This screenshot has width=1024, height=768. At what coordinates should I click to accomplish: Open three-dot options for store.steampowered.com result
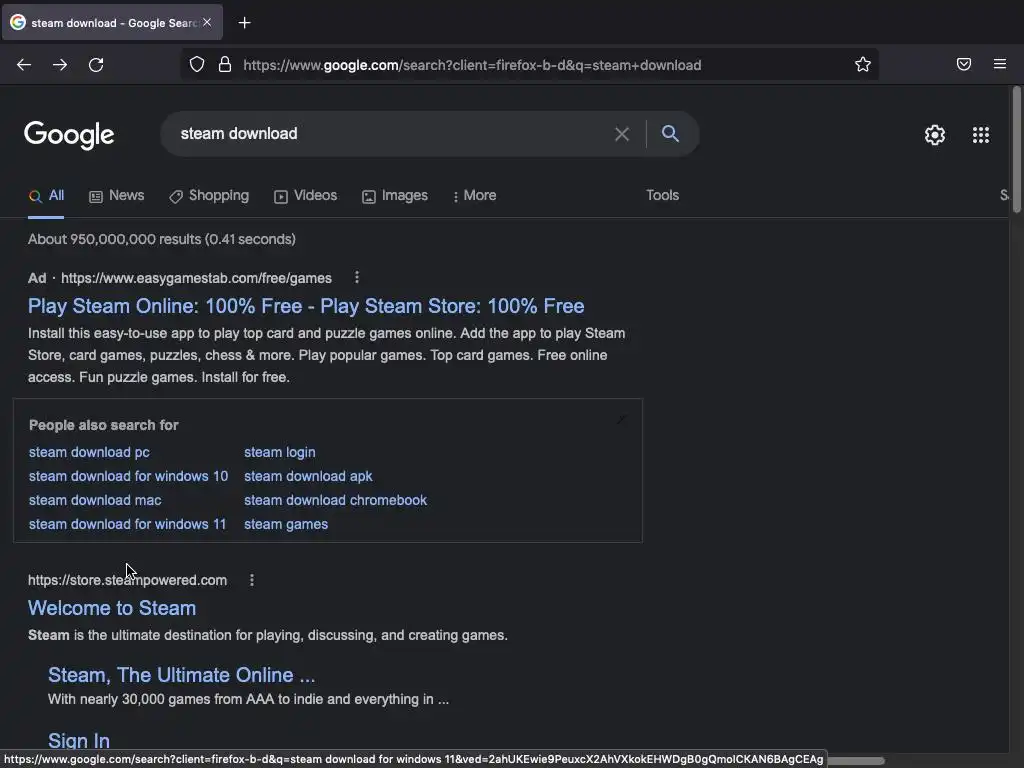click(x=252, y=580)
